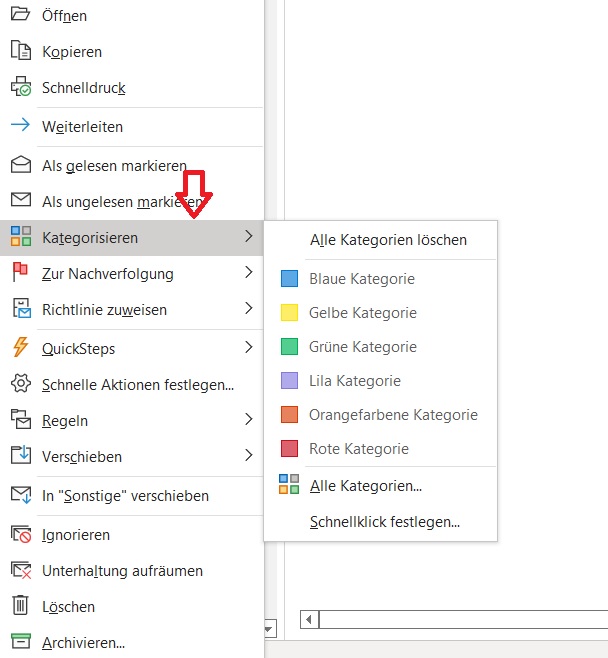Click the orange category color swatch

pyautogui.click(x=289, y=414)
